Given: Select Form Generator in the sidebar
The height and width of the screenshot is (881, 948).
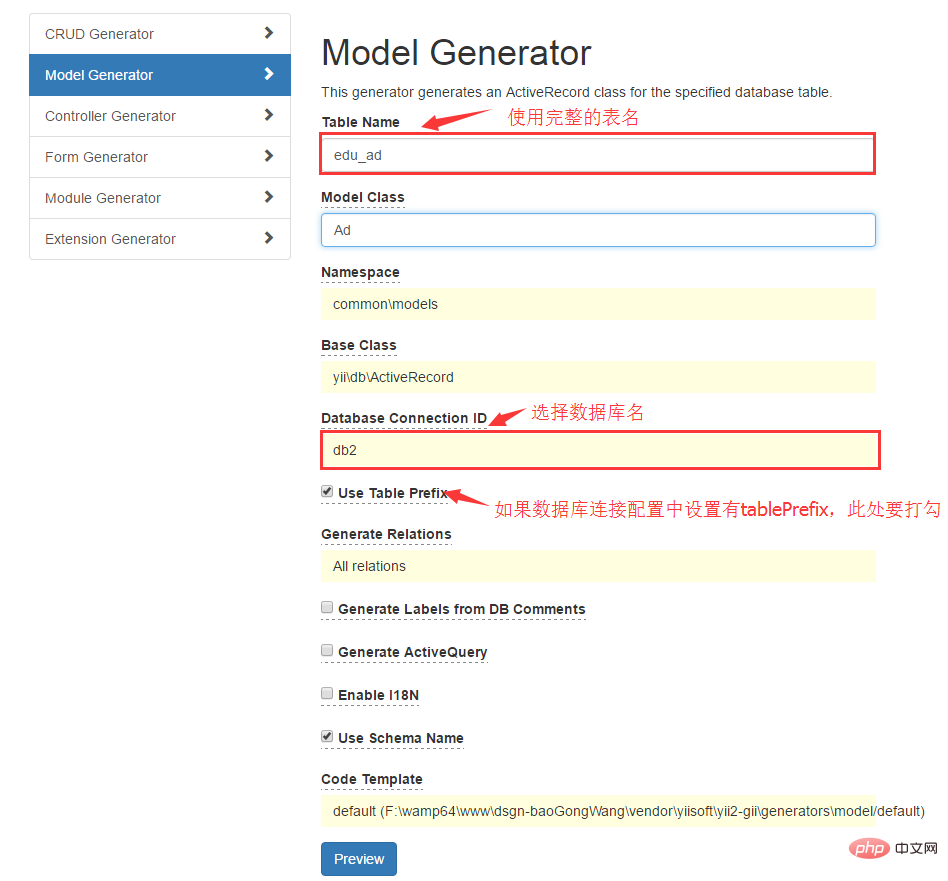Looking at the screenshot, I should (97, 157).
